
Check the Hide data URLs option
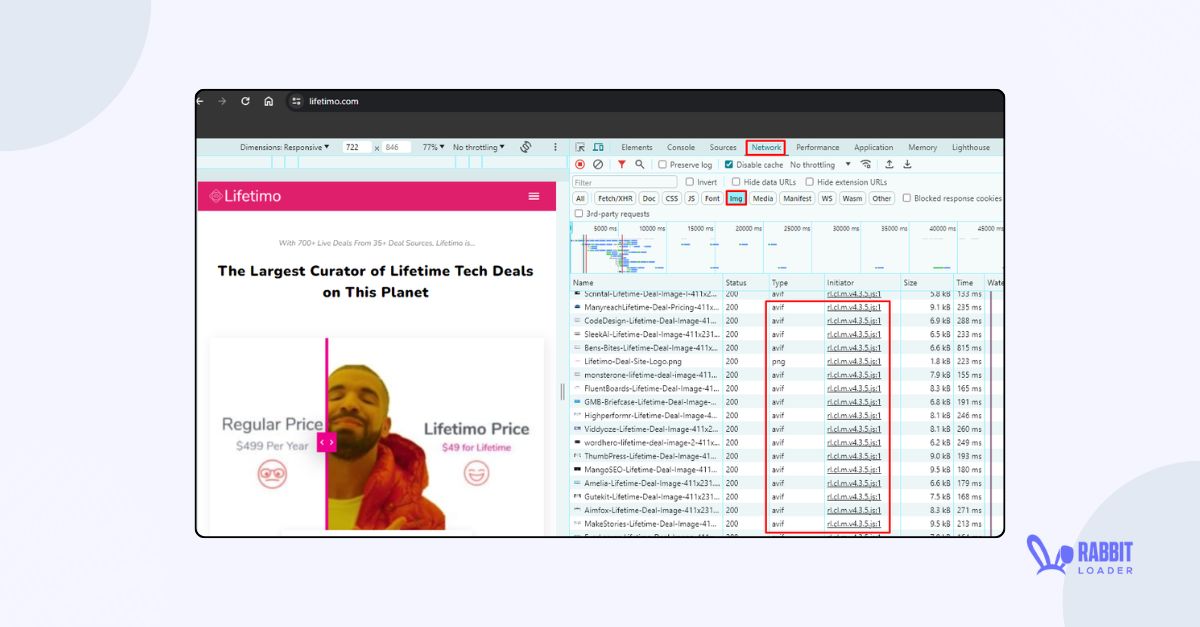pos(735,182)
